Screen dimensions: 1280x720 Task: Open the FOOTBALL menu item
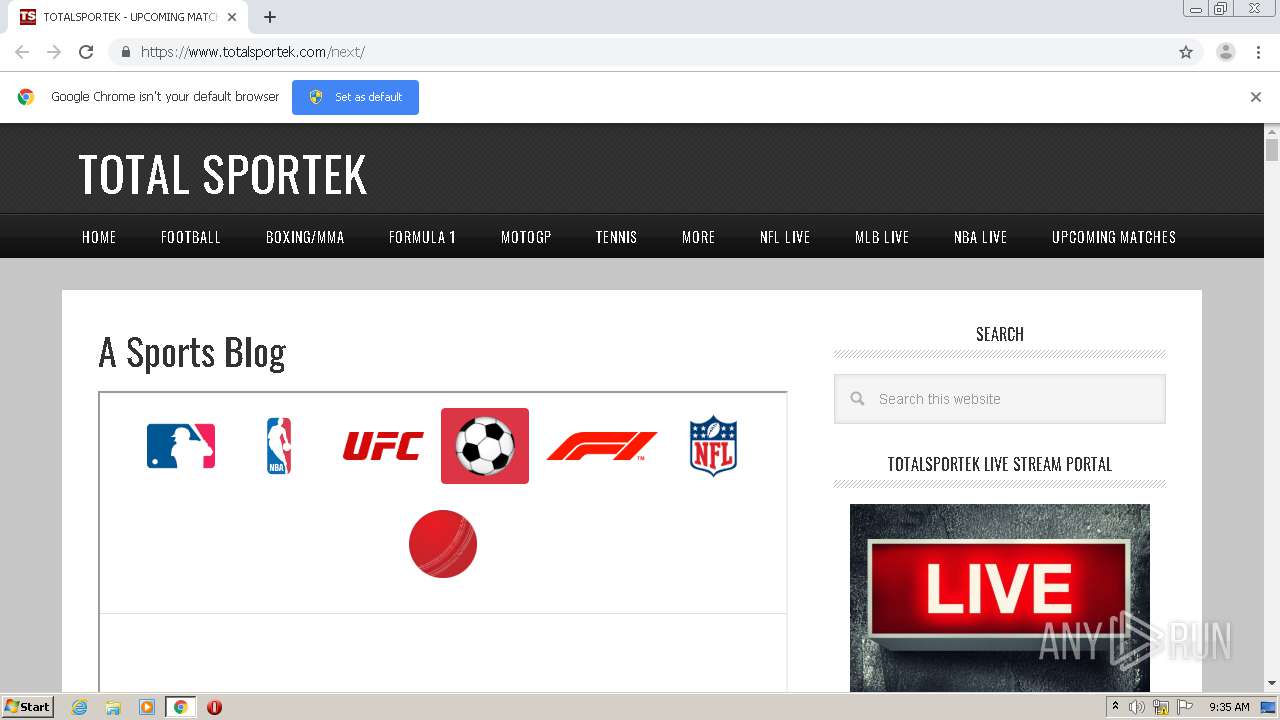[x=191, y=237]
